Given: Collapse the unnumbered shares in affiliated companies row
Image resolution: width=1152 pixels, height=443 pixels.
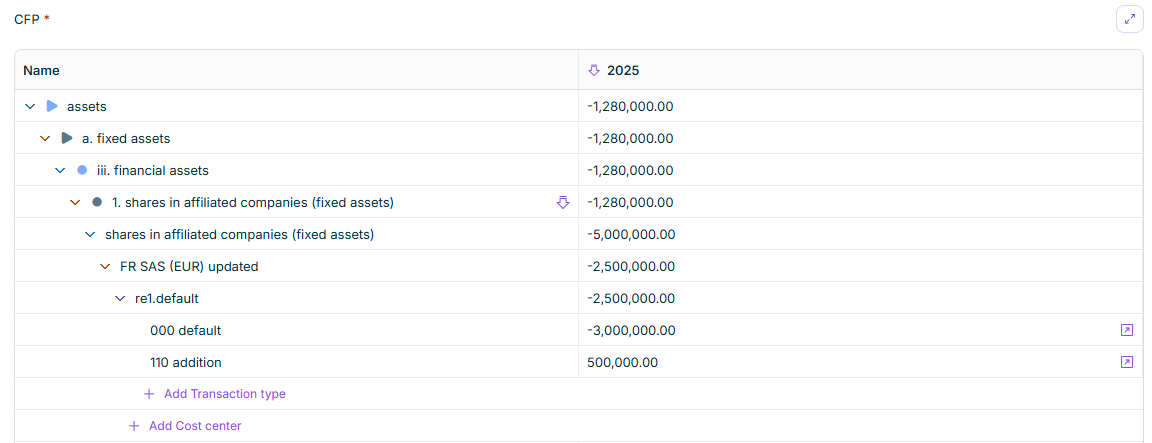Looking at the screenshot, I should (x=90, y=234).
